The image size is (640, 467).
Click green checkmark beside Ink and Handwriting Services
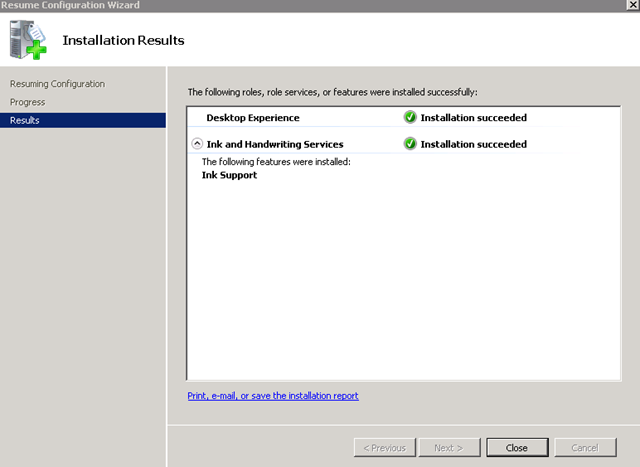[410, 144]
